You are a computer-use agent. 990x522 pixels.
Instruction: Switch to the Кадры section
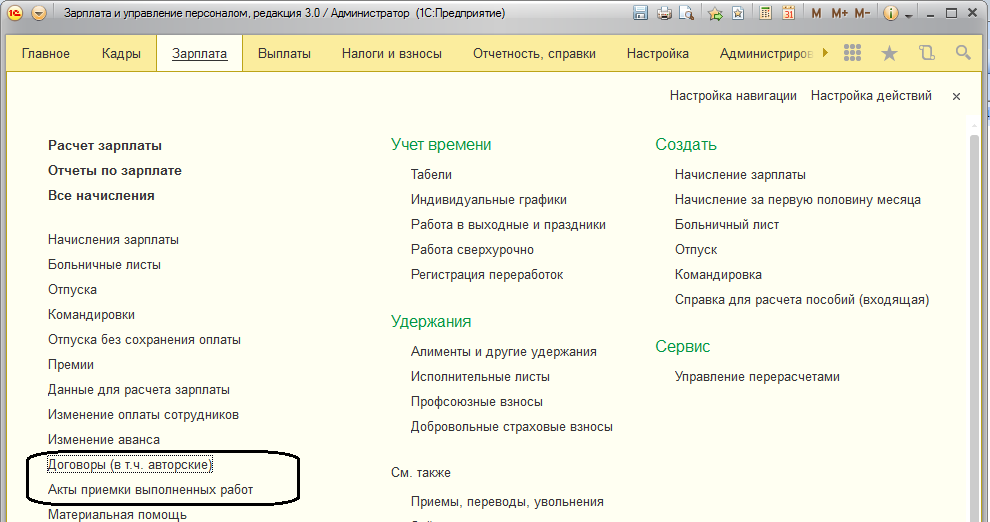coord(121,54)
